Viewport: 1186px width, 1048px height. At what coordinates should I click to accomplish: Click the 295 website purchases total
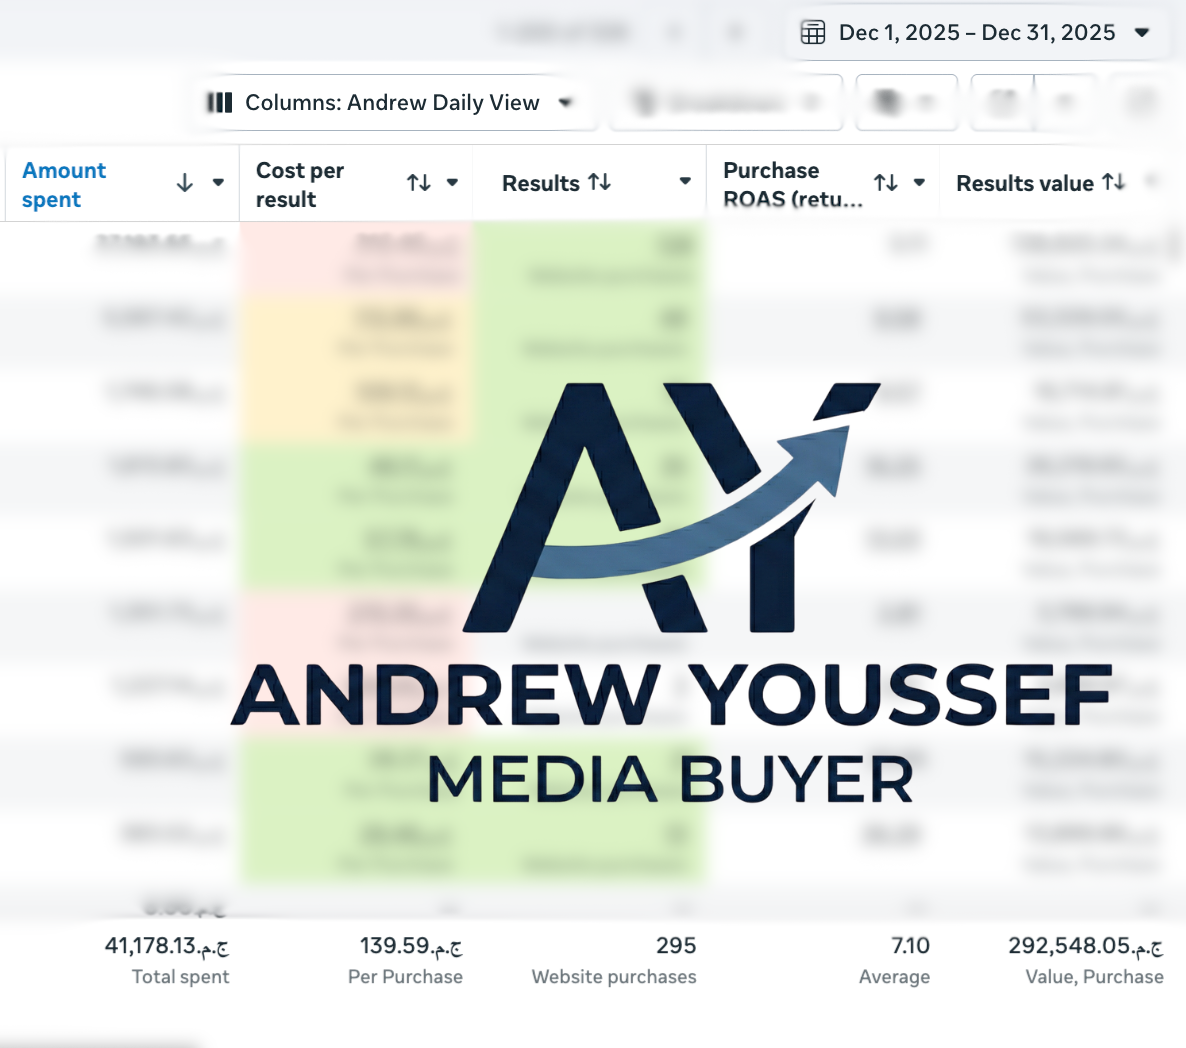point(676,946)
